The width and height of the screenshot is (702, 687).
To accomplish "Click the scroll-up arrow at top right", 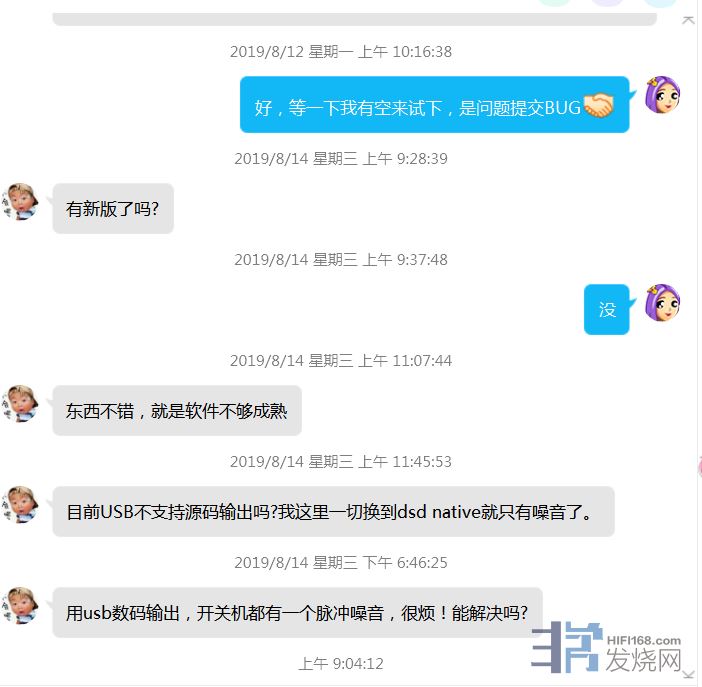I will [688, 20].
